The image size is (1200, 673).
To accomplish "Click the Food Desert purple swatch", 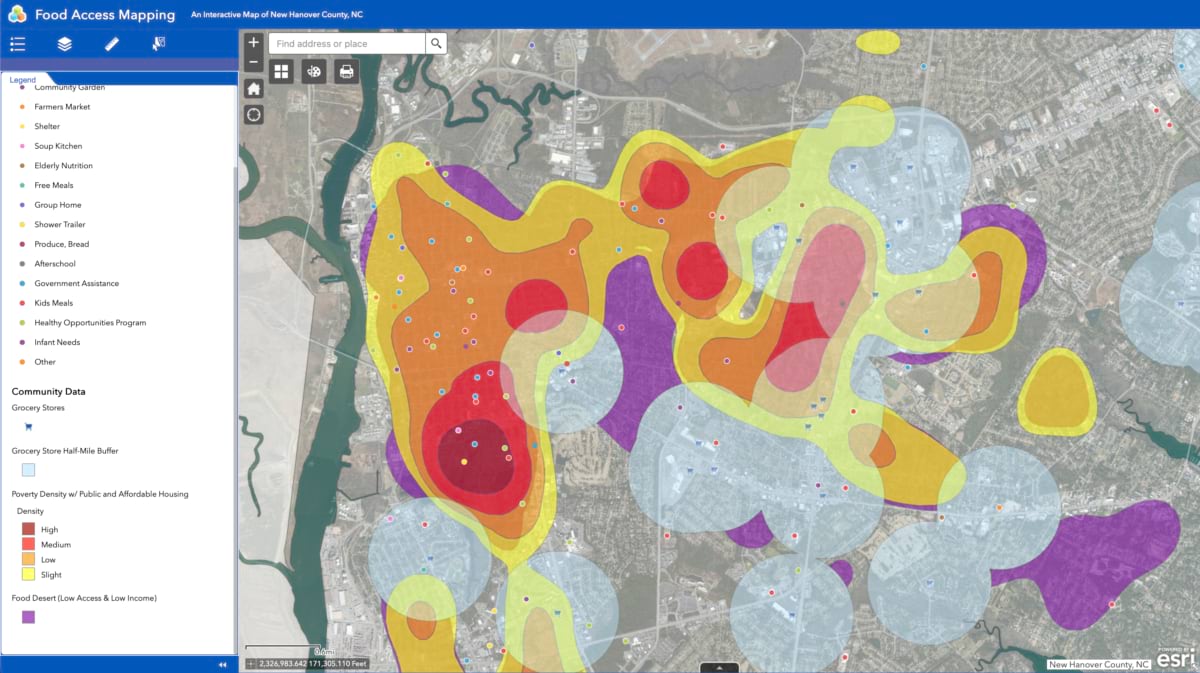I will (28, 617).
